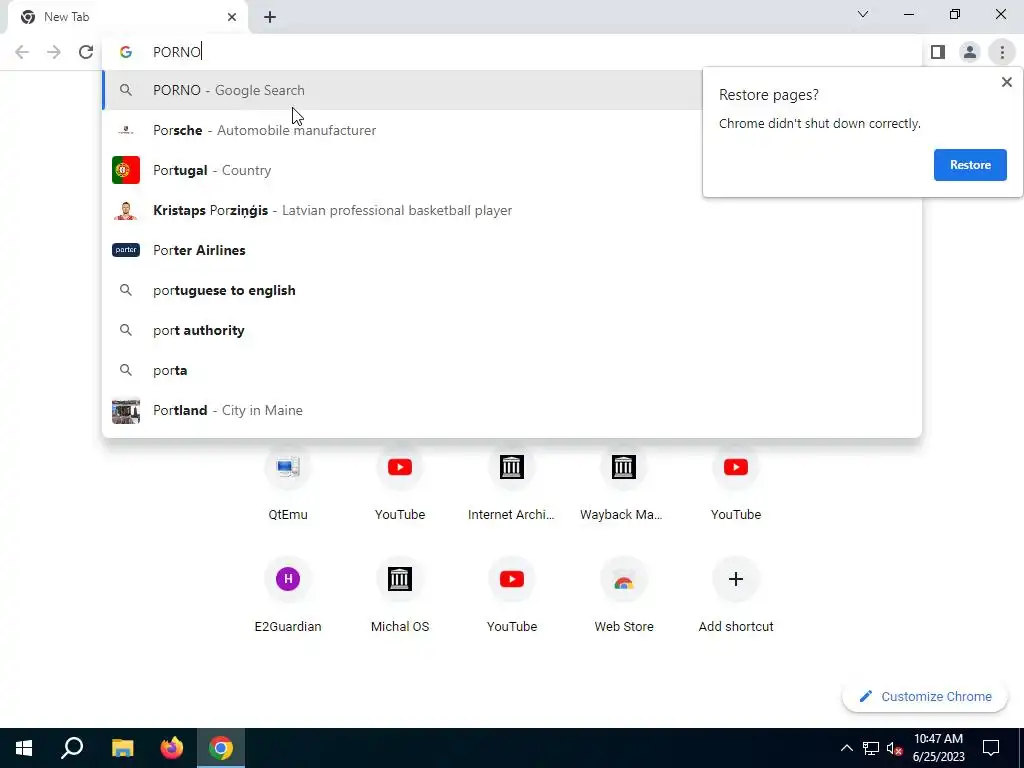Open the side panel icon

tap(938, 52)
